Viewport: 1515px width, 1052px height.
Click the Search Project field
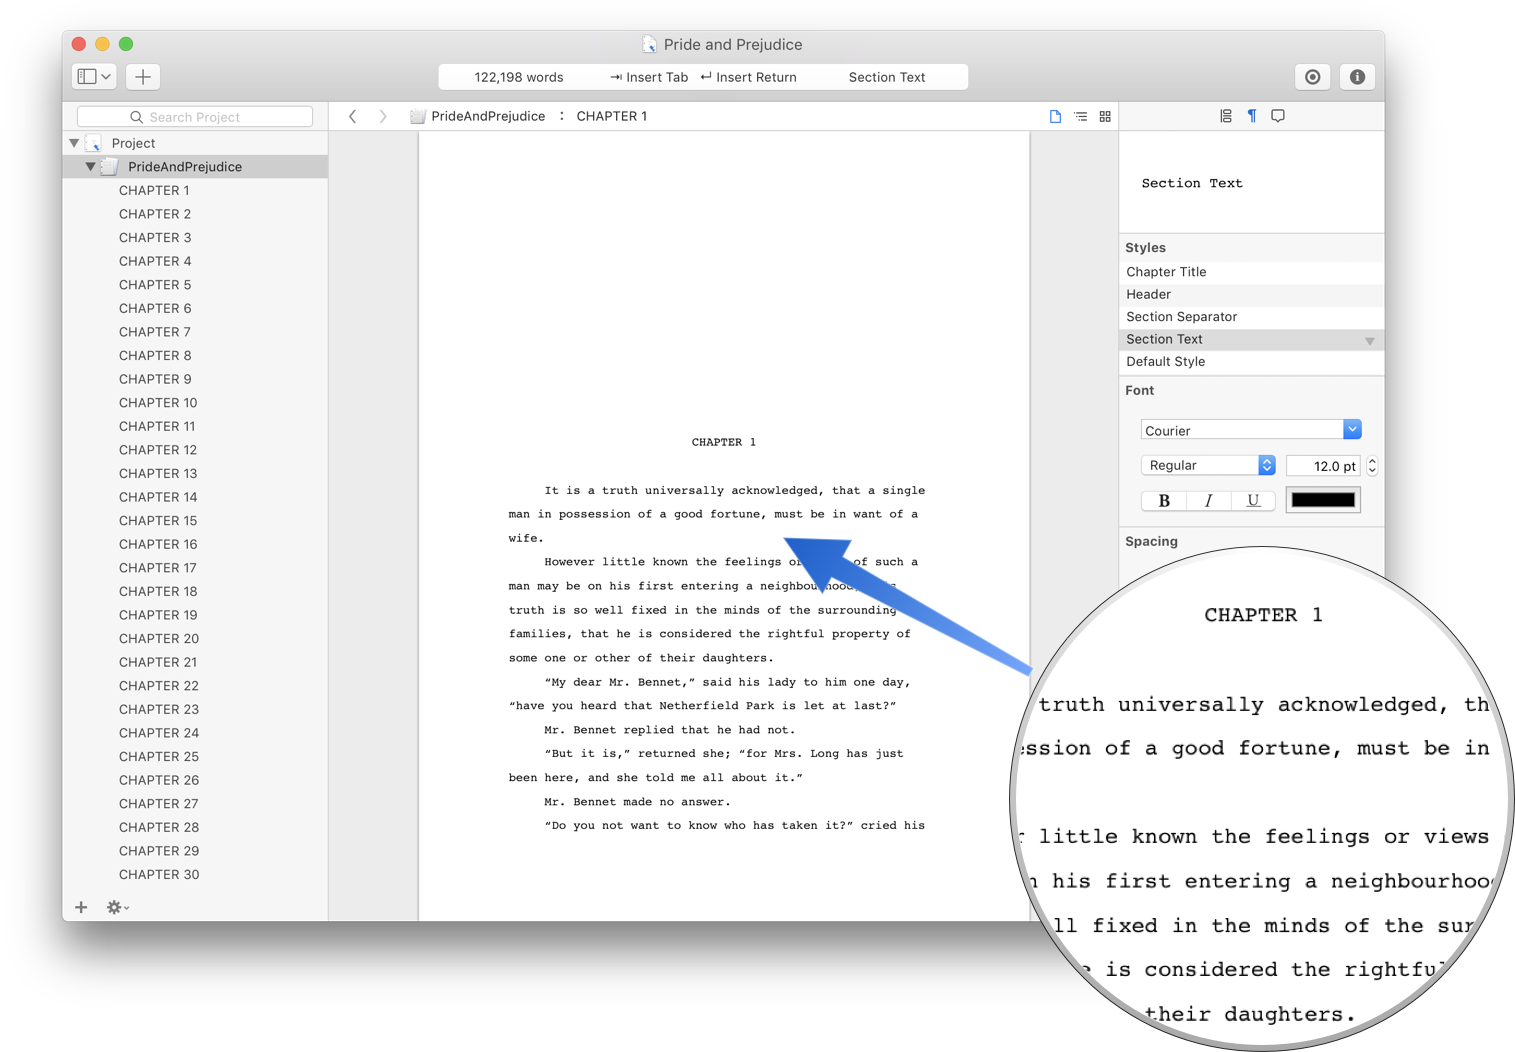[x=195, y=117]
